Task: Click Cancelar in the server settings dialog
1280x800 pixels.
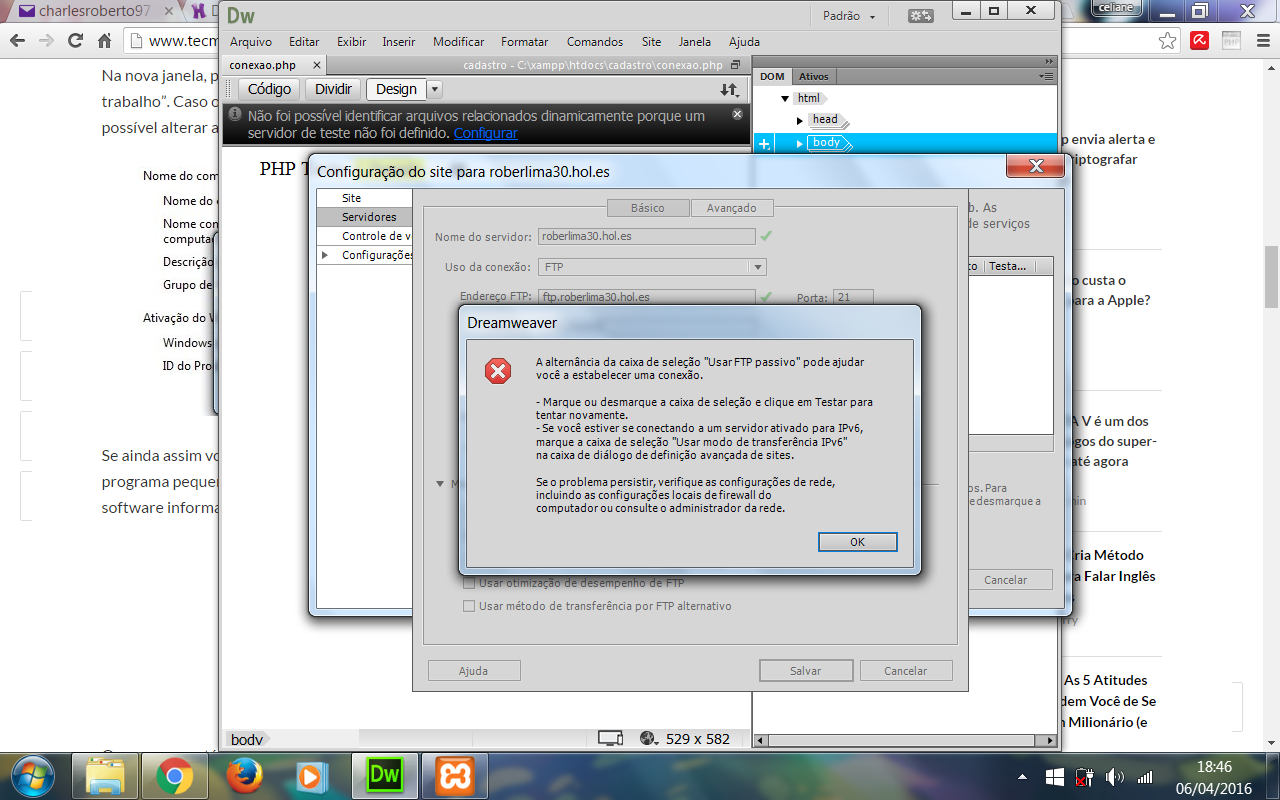Action: 906,671
